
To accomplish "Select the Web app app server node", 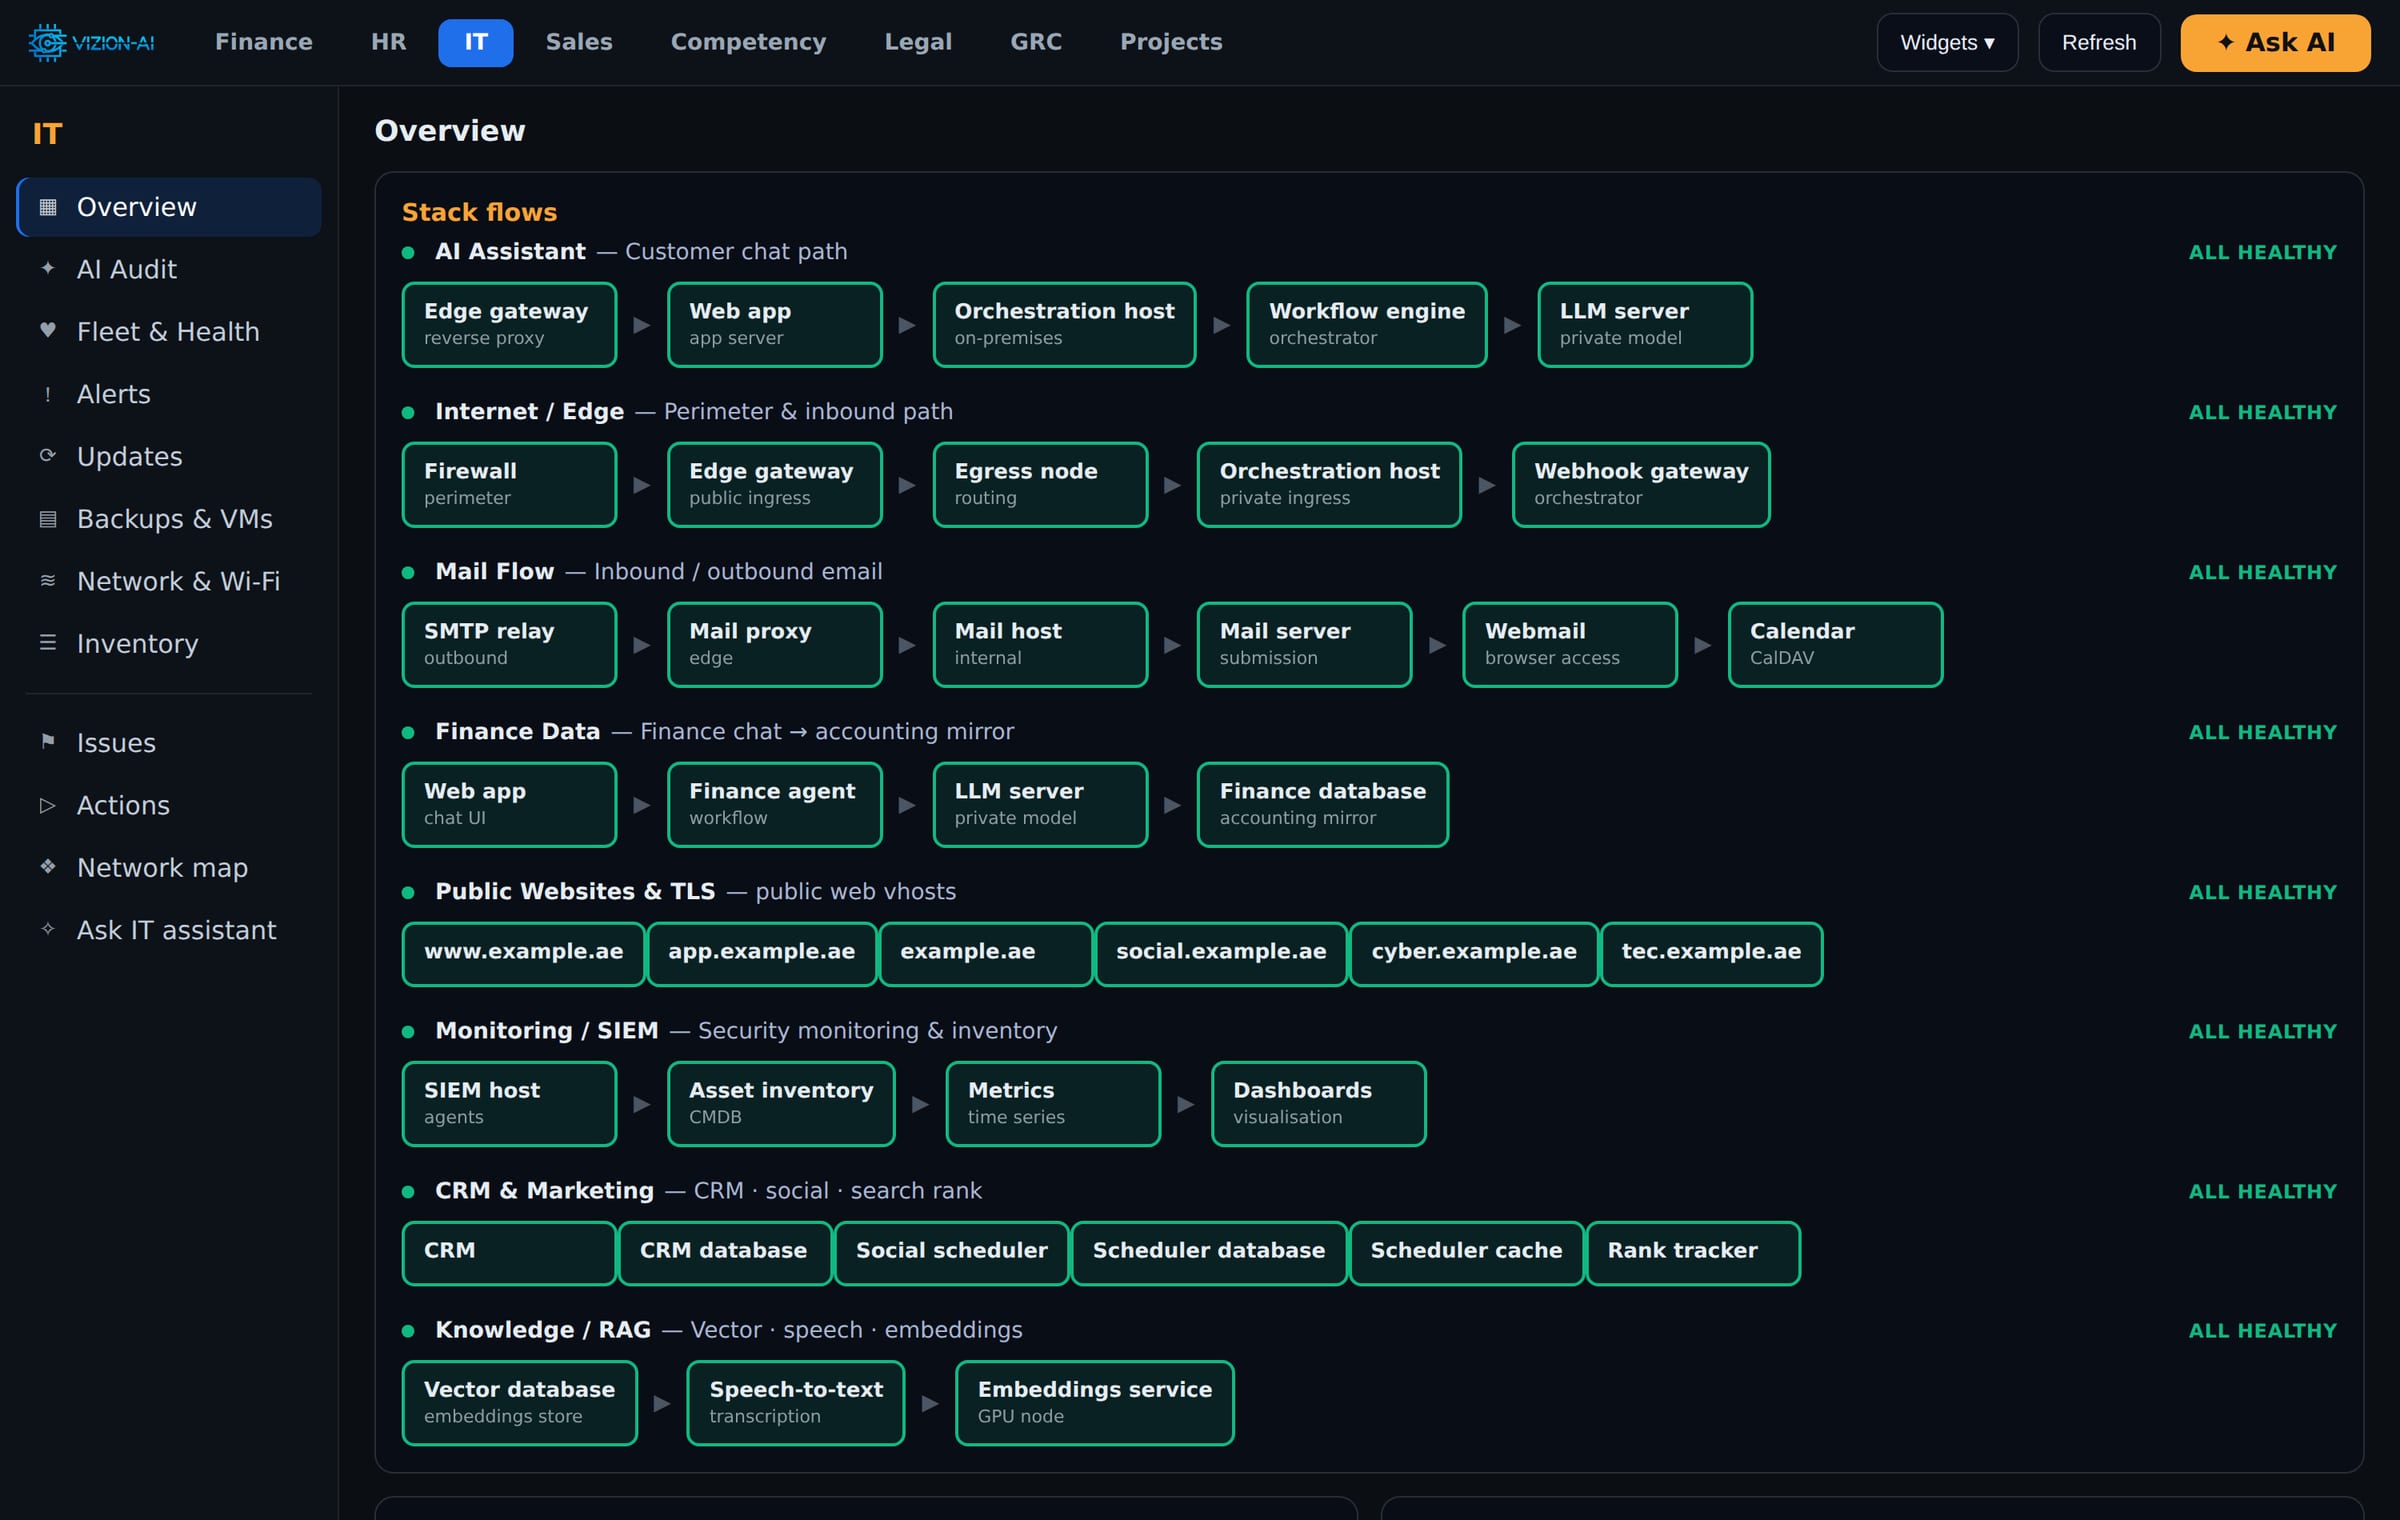I will tap(774, 324).
